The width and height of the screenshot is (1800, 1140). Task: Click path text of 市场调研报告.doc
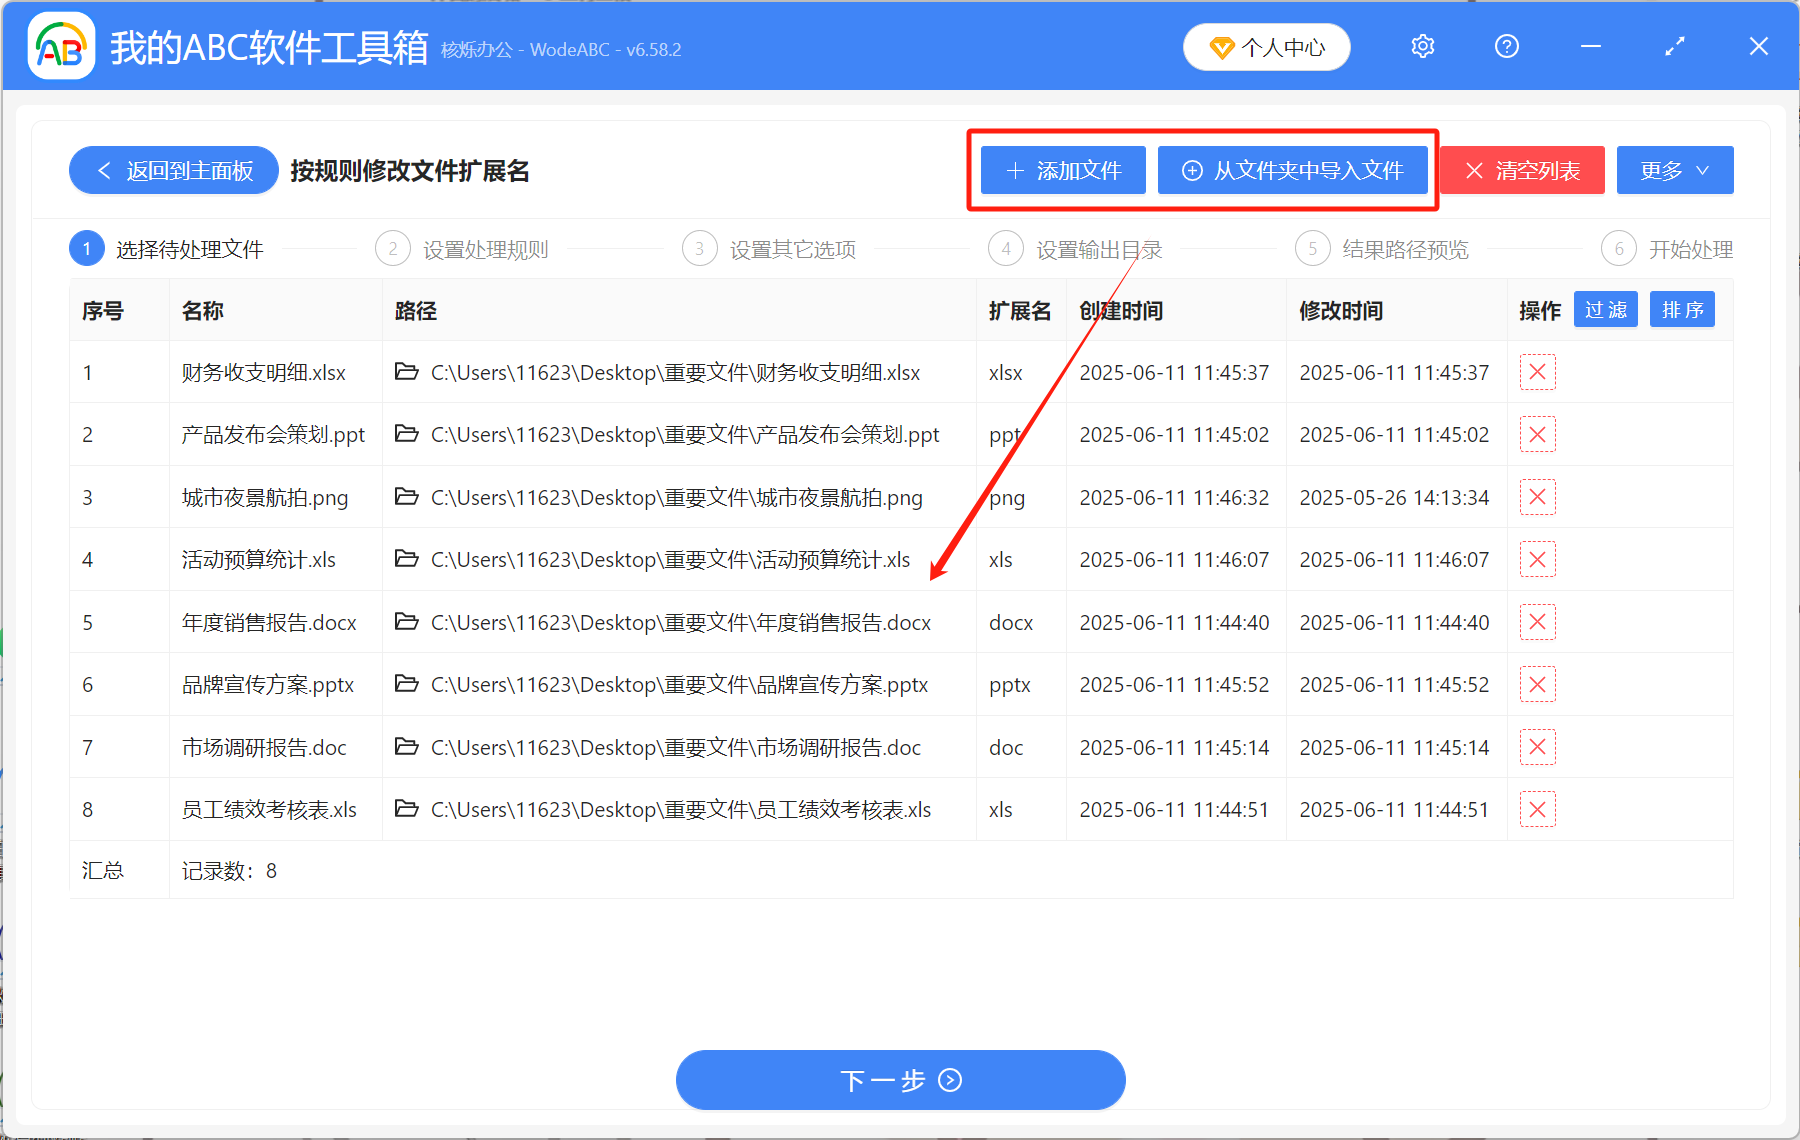click(x=676, y=748)
